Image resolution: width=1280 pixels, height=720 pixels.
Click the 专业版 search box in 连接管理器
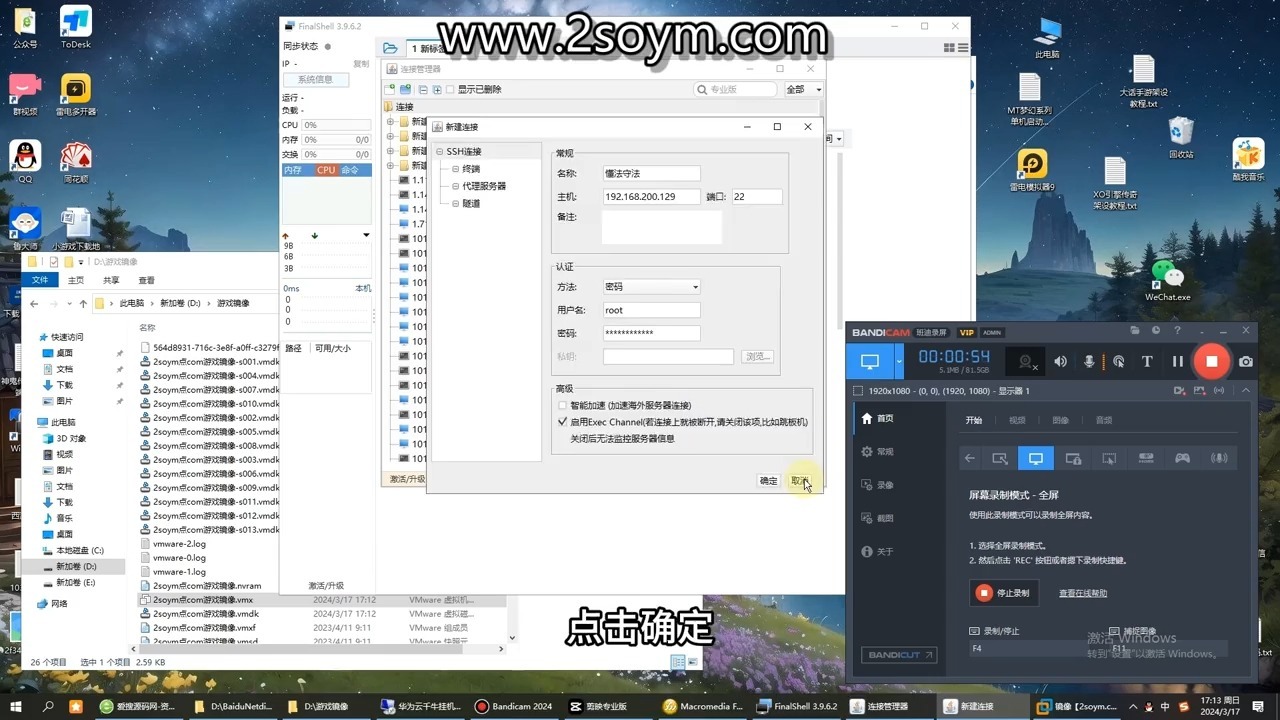[736, 89]
